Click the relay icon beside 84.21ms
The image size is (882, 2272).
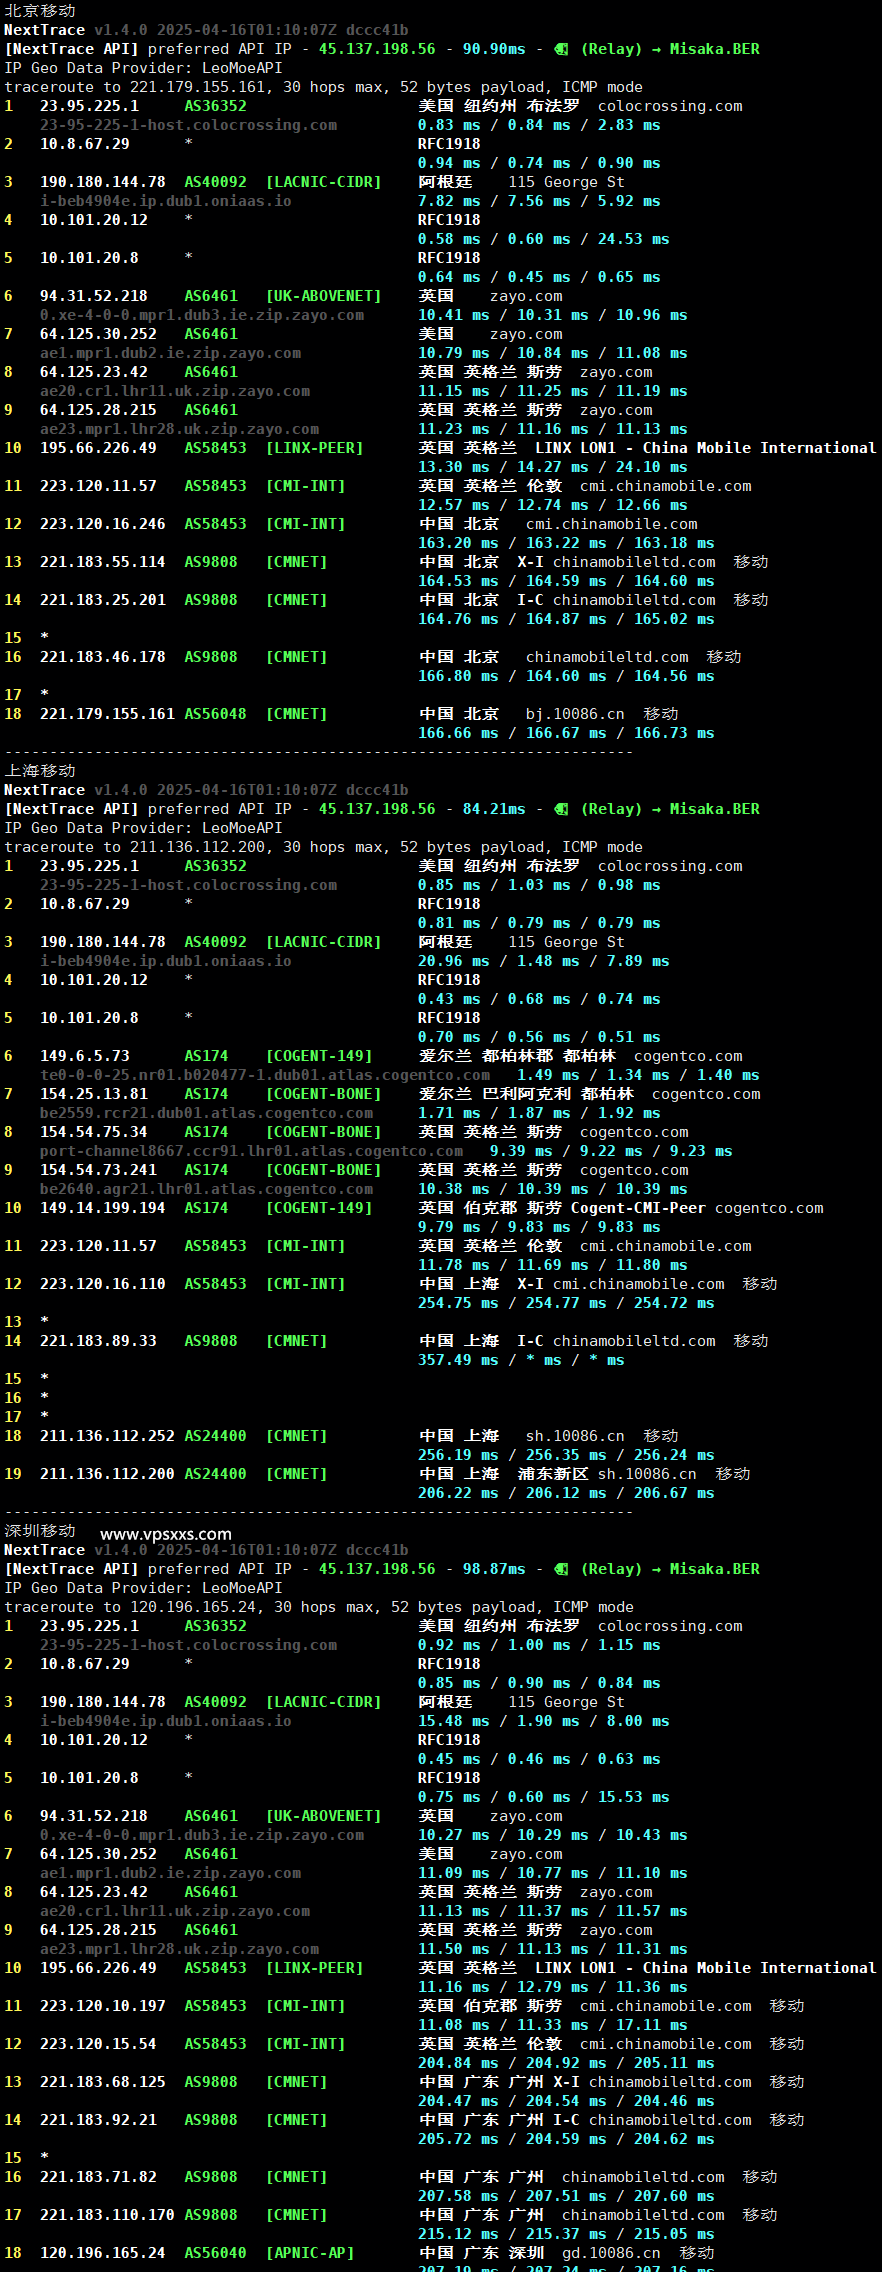tap(561, 809)
